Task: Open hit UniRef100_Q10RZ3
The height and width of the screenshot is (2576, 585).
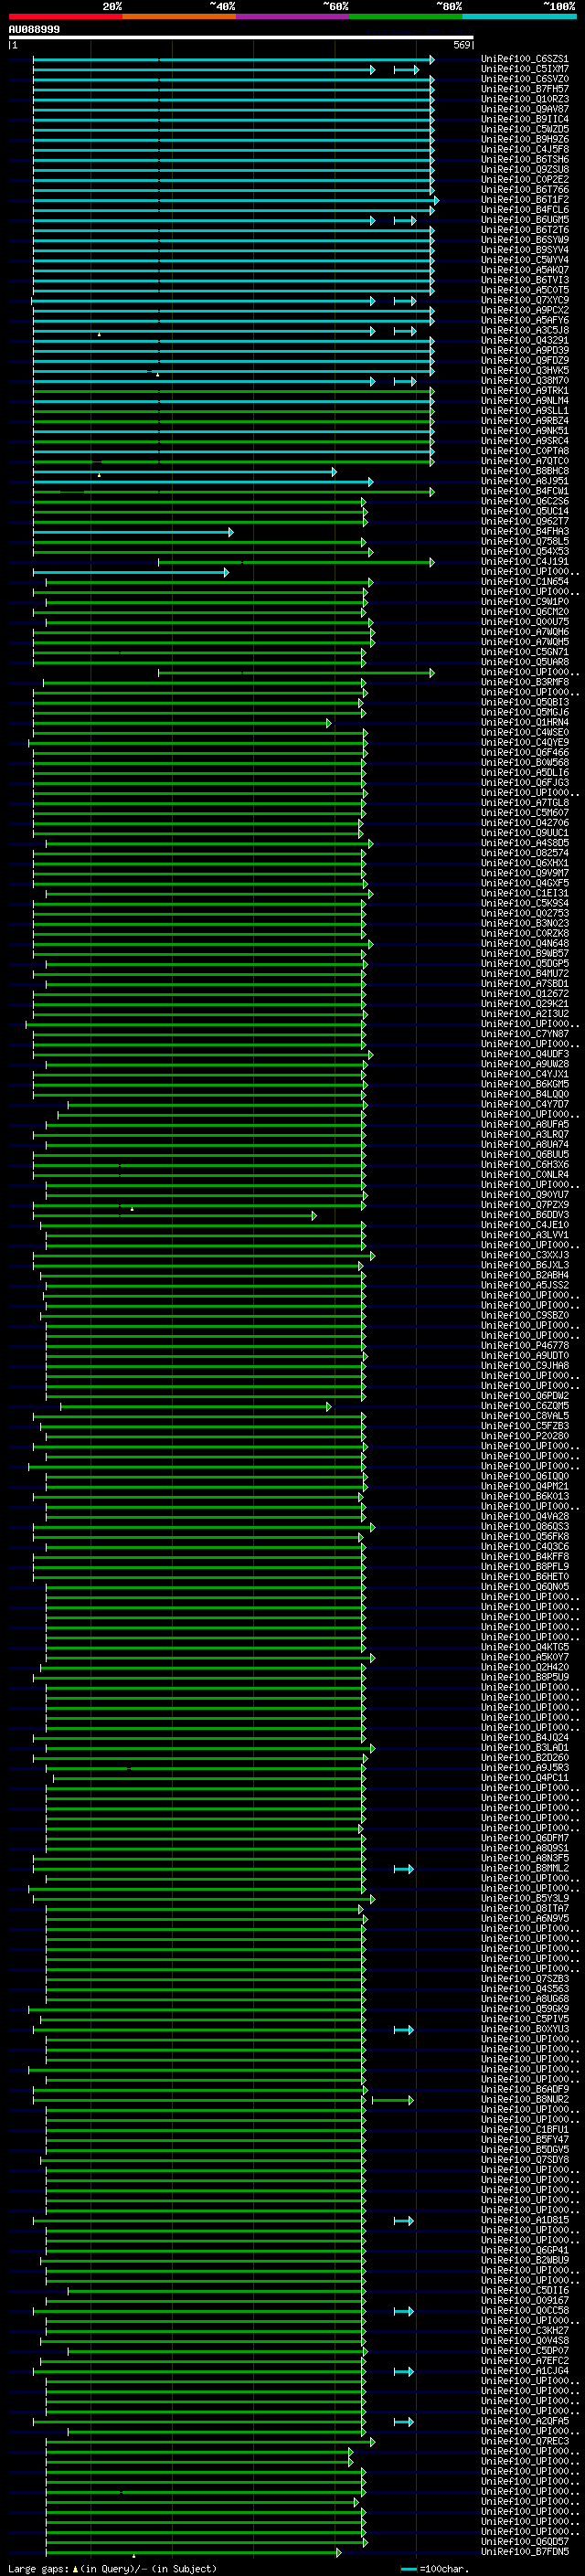Action: coord(525,99)
